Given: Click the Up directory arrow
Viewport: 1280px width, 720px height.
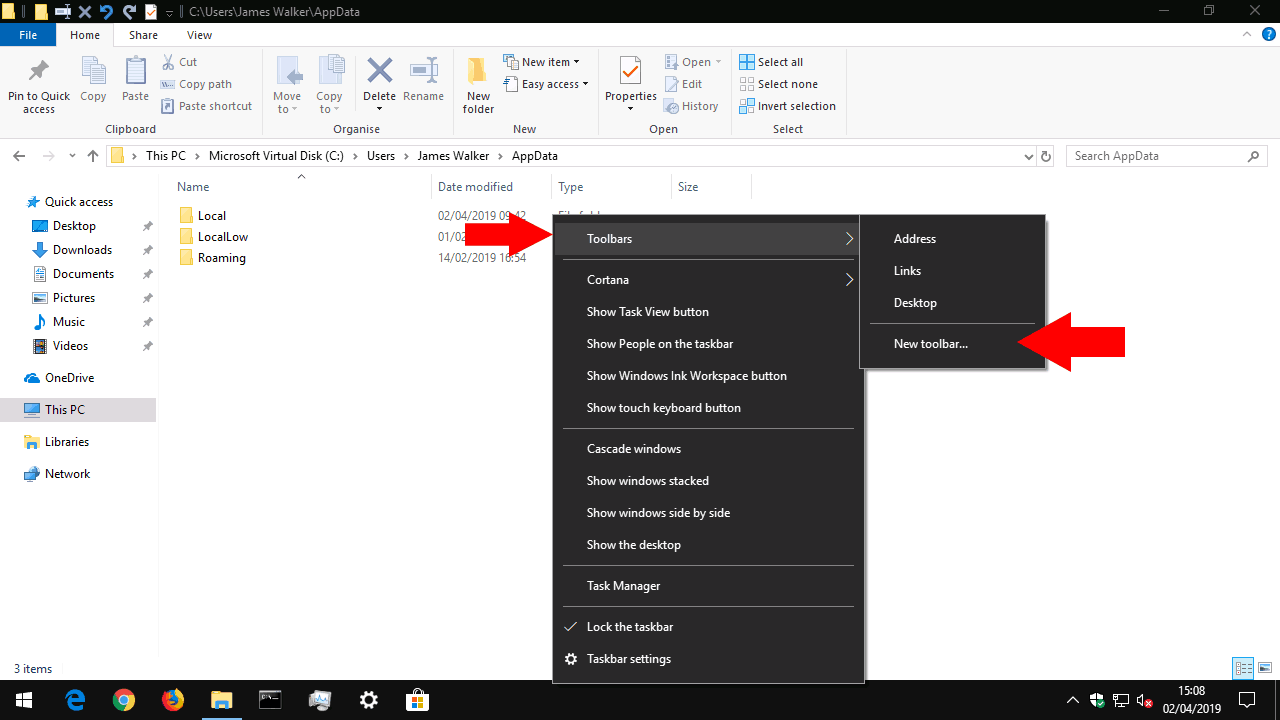Looking at the screenshot, I should point(93,156).
